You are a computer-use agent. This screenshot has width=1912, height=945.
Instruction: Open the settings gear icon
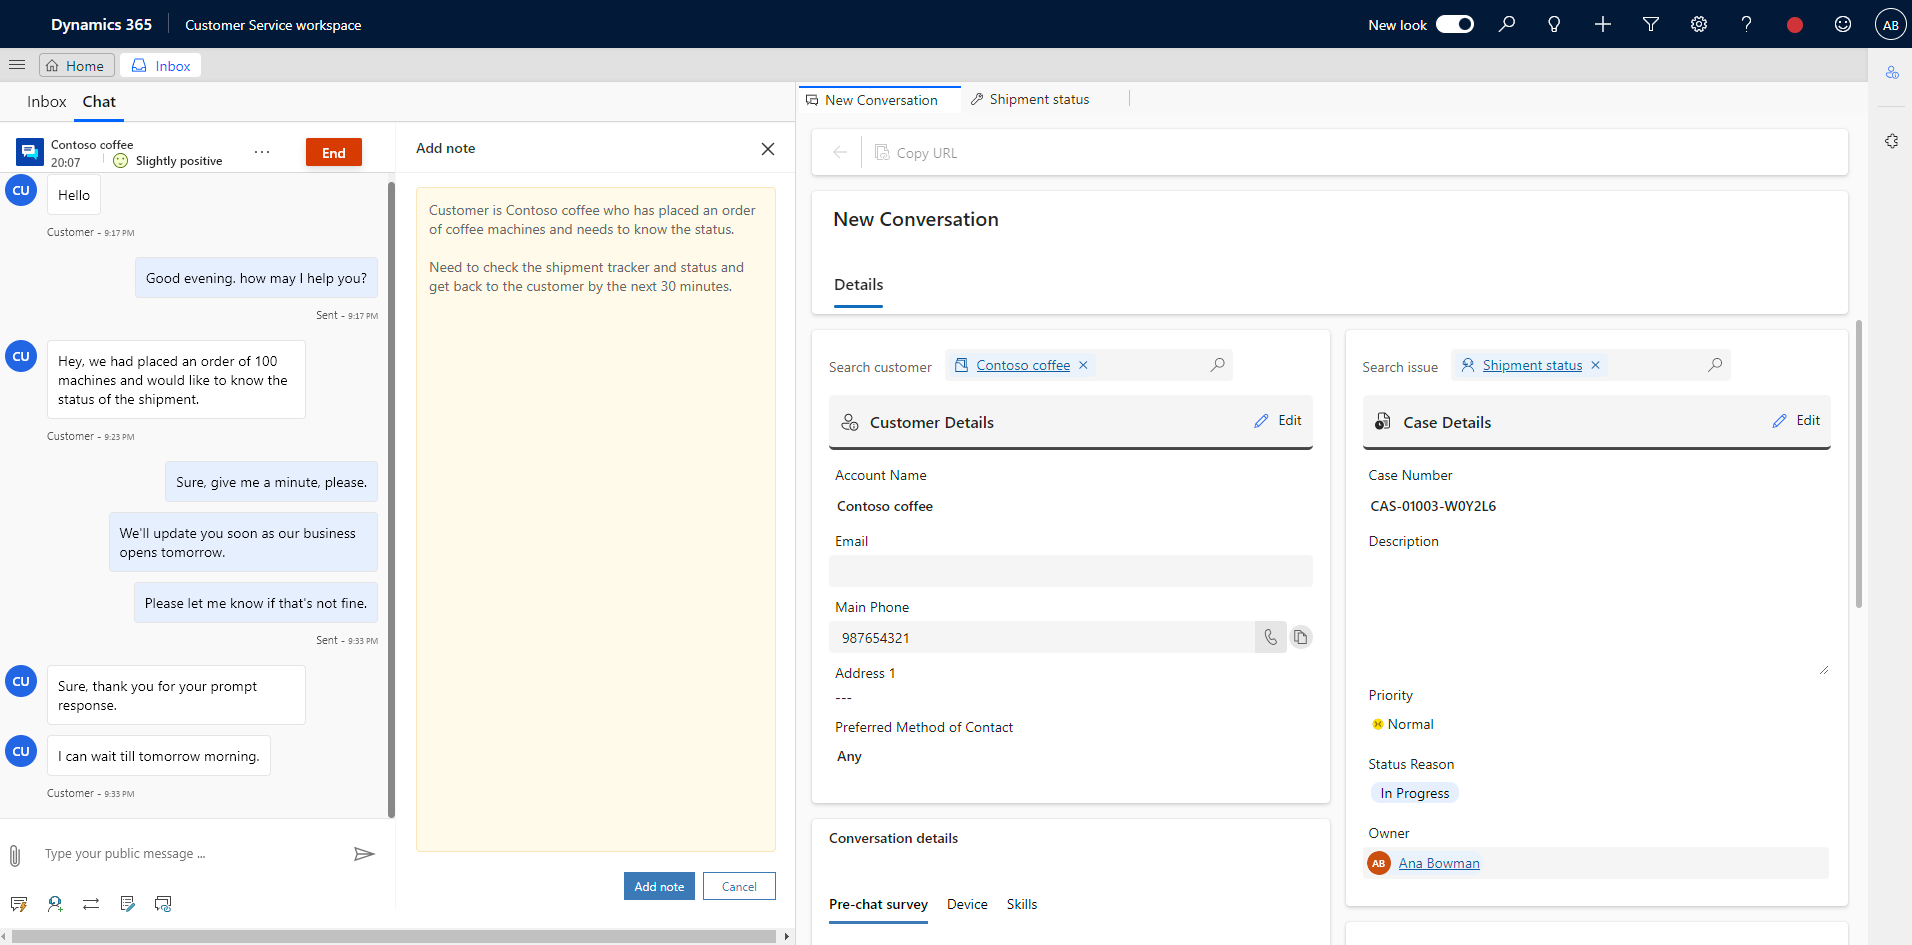[x=1699, y=24]
